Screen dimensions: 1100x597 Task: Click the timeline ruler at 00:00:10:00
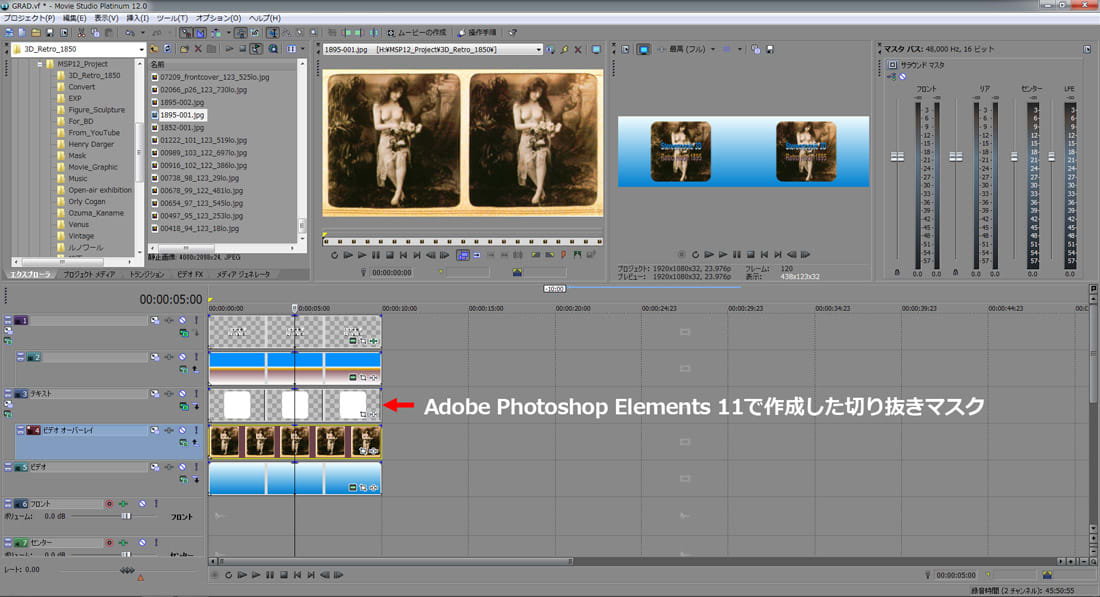click(399, 308)
